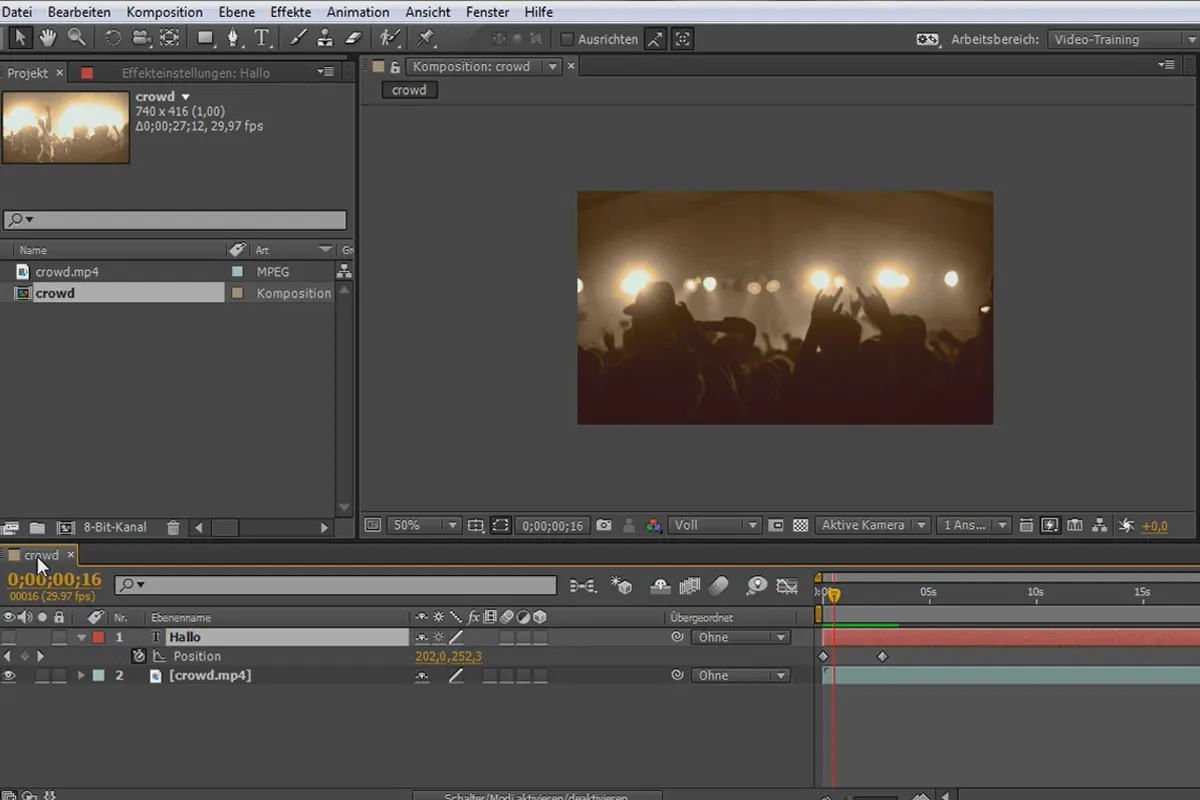Open the Aktive Kamera dropdown
The image size is (1200, 800).
point(873,525)
